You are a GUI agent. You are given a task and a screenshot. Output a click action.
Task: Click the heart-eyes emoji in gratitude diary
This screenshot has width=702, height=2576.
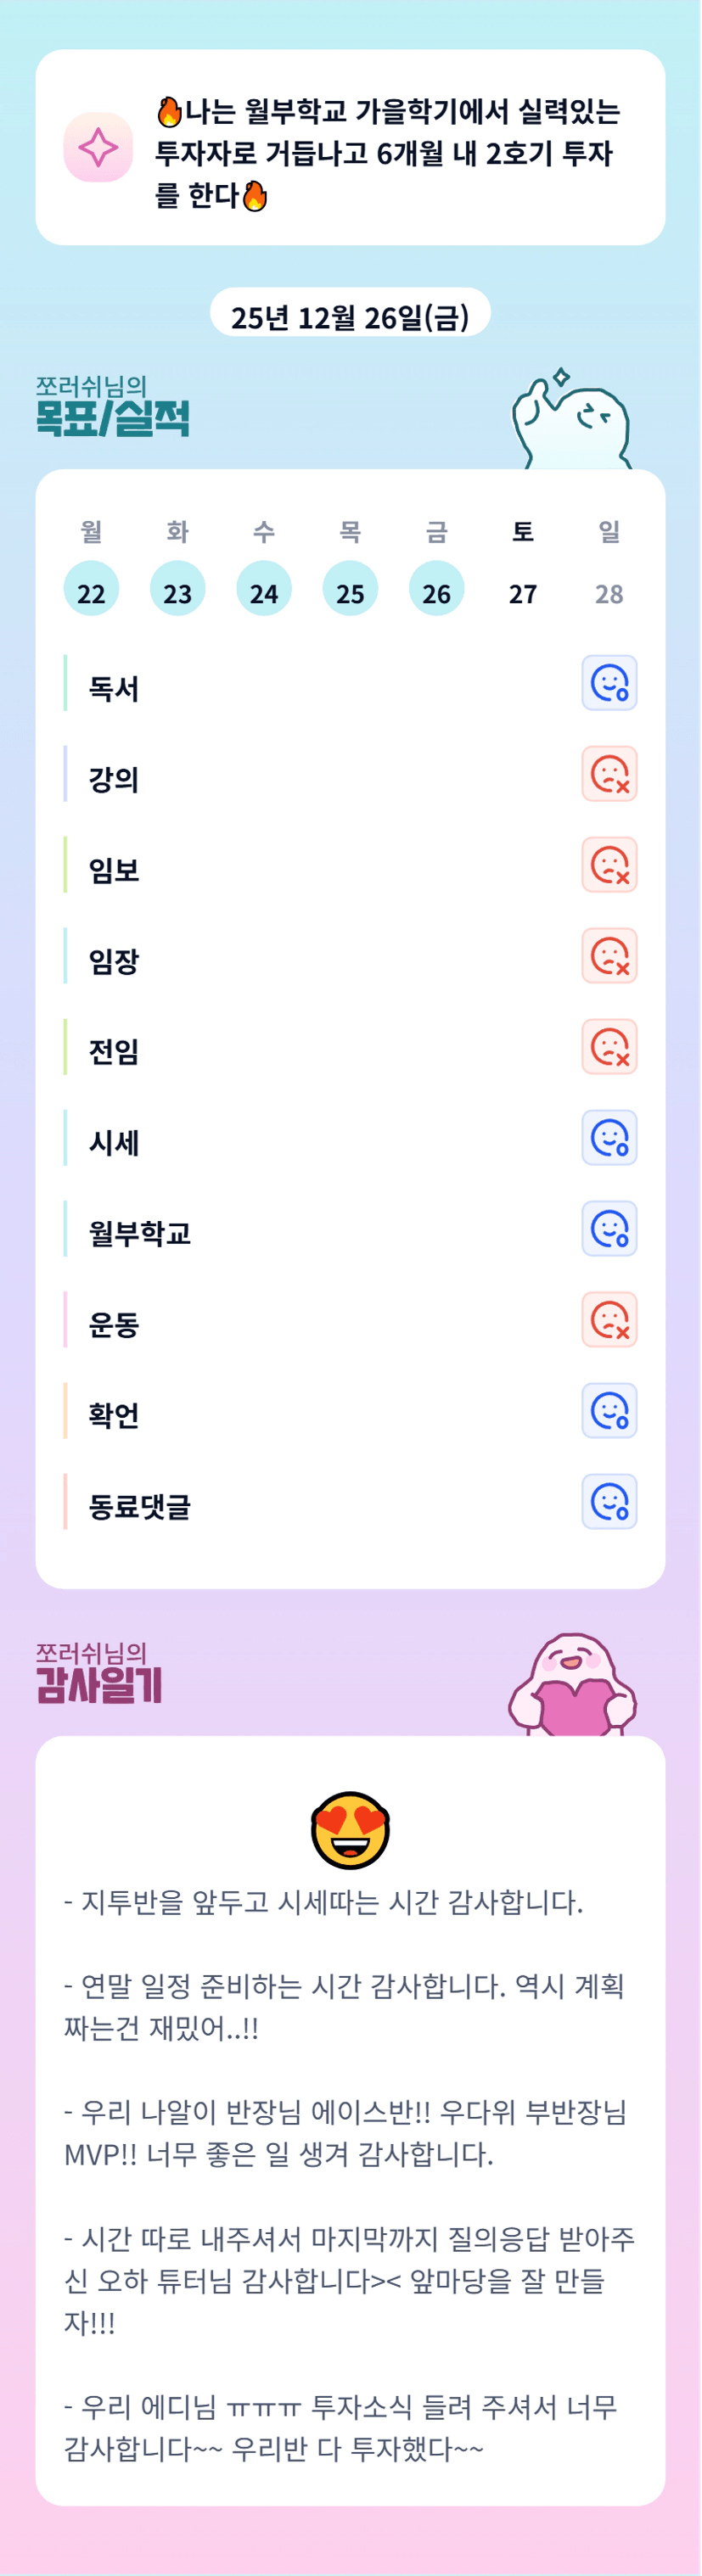click(x=350, y=1830)
